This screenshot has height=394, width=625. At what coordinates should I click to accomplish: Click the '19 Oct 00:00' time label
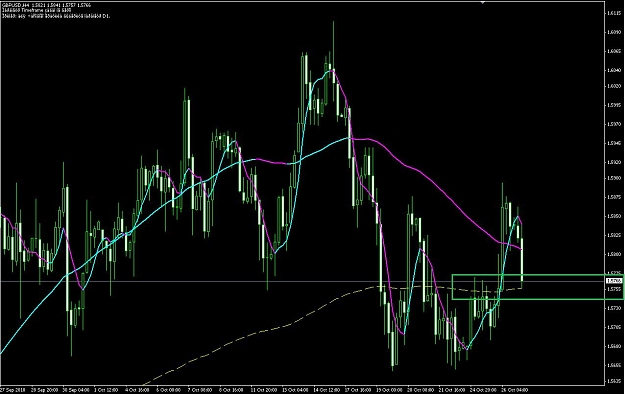coord(389,390)
